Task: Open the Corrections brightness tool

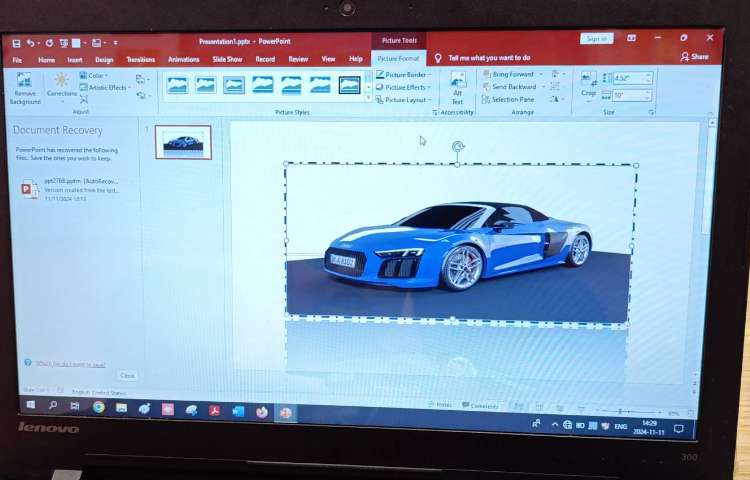Action: [62, 84]
